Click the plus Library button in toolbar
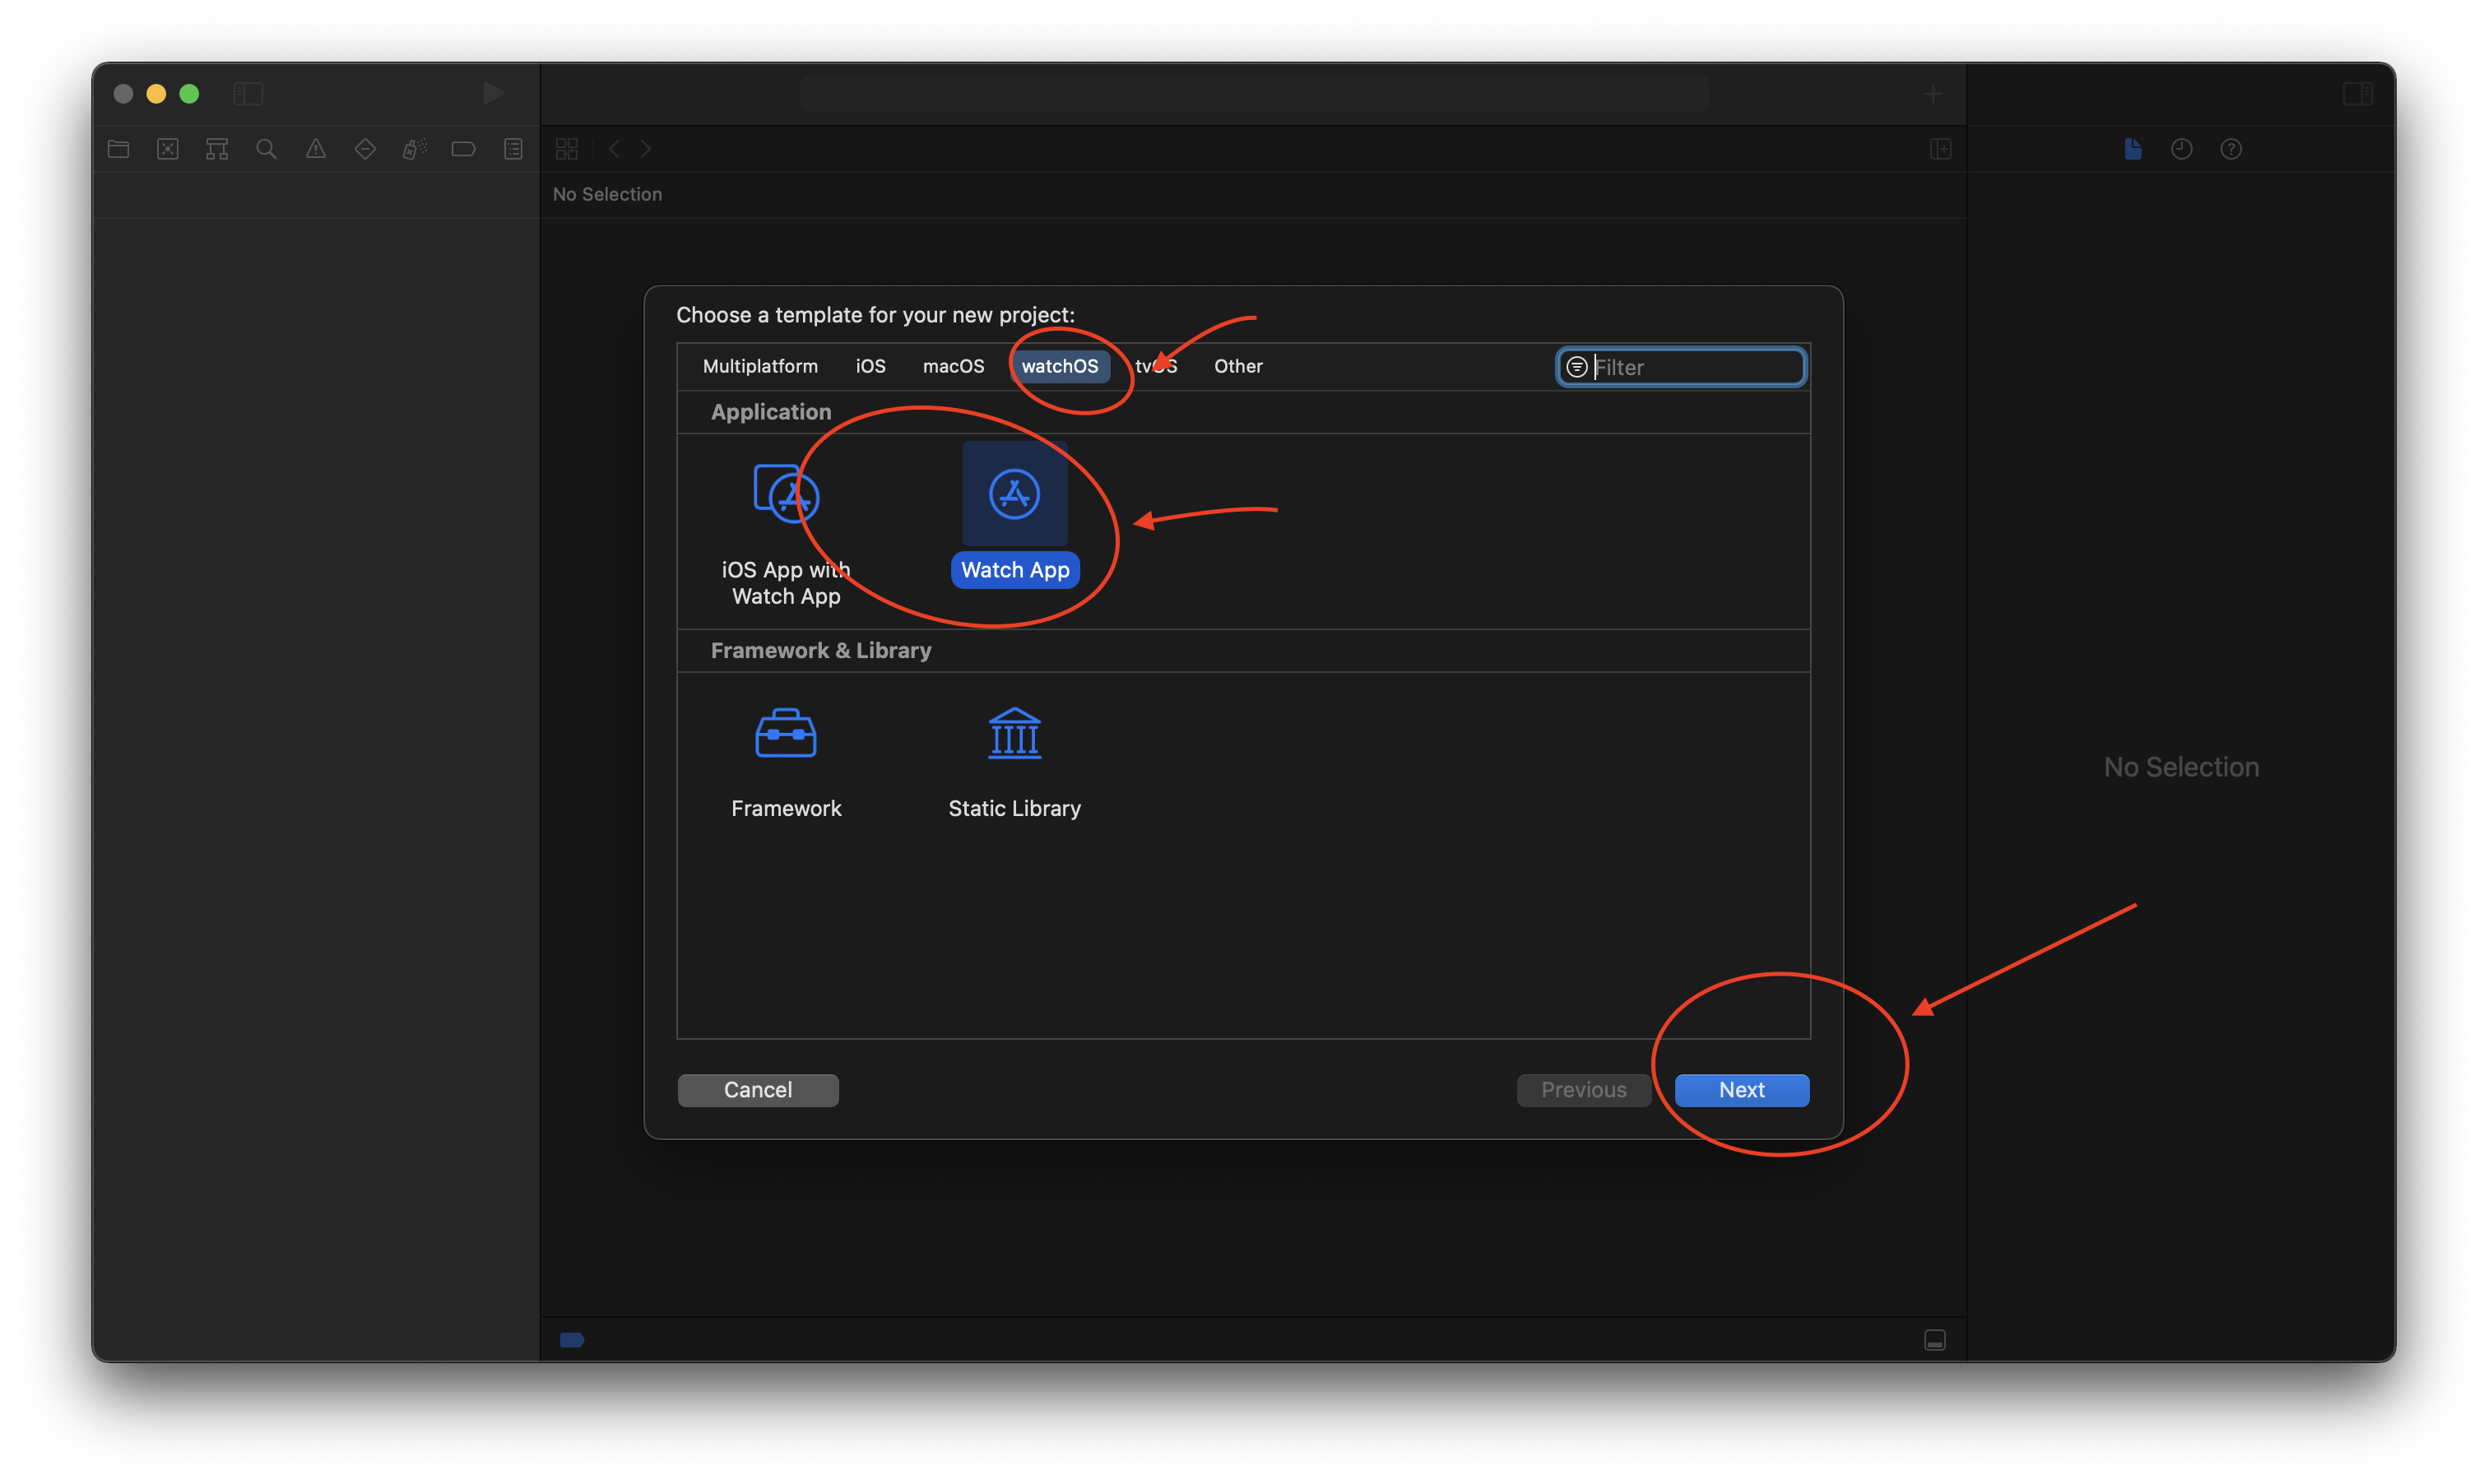This screenshot has height=1484, width=2488. click(1933, 94)
